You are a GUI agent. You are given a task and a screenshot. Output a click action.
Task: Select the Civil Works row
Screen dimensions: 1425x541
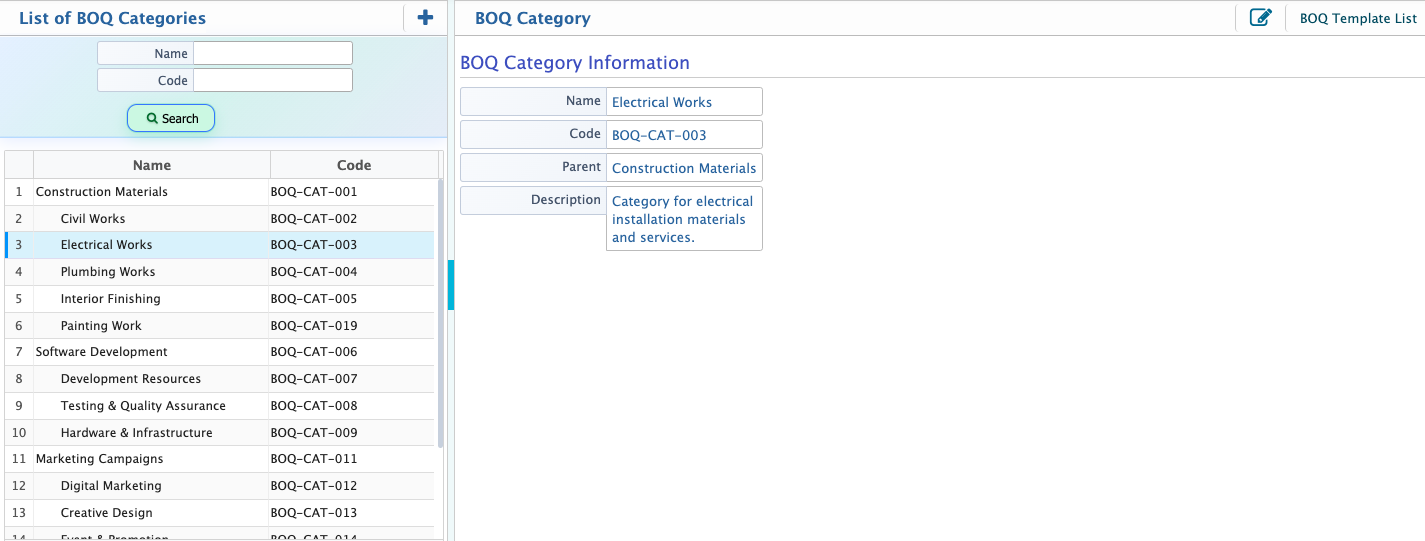pyautogui.click(x=220, y=219)
